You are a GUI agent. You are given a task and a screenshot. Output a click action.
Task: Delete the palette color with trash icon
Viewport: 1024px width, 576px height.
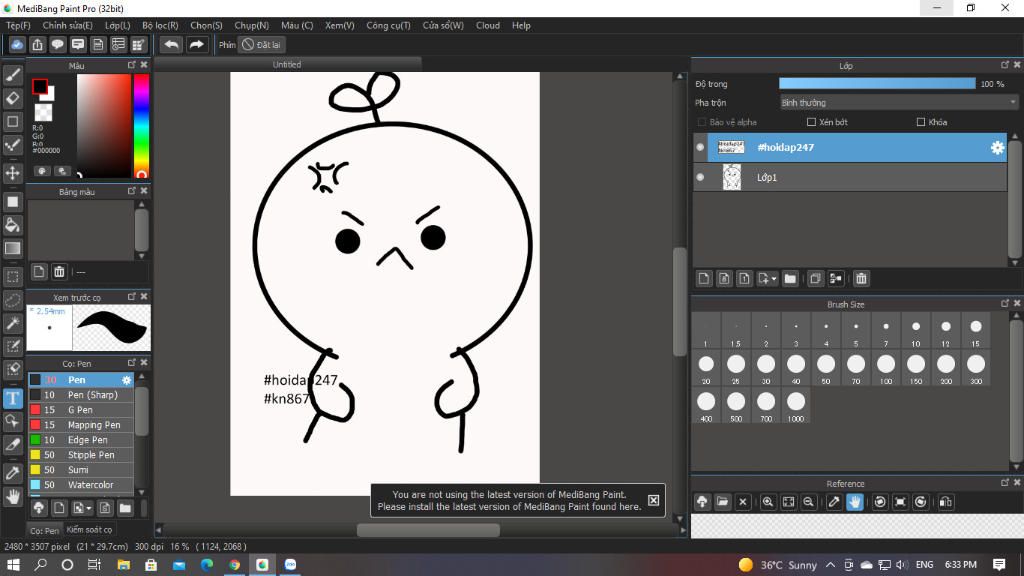click(59, 272)
